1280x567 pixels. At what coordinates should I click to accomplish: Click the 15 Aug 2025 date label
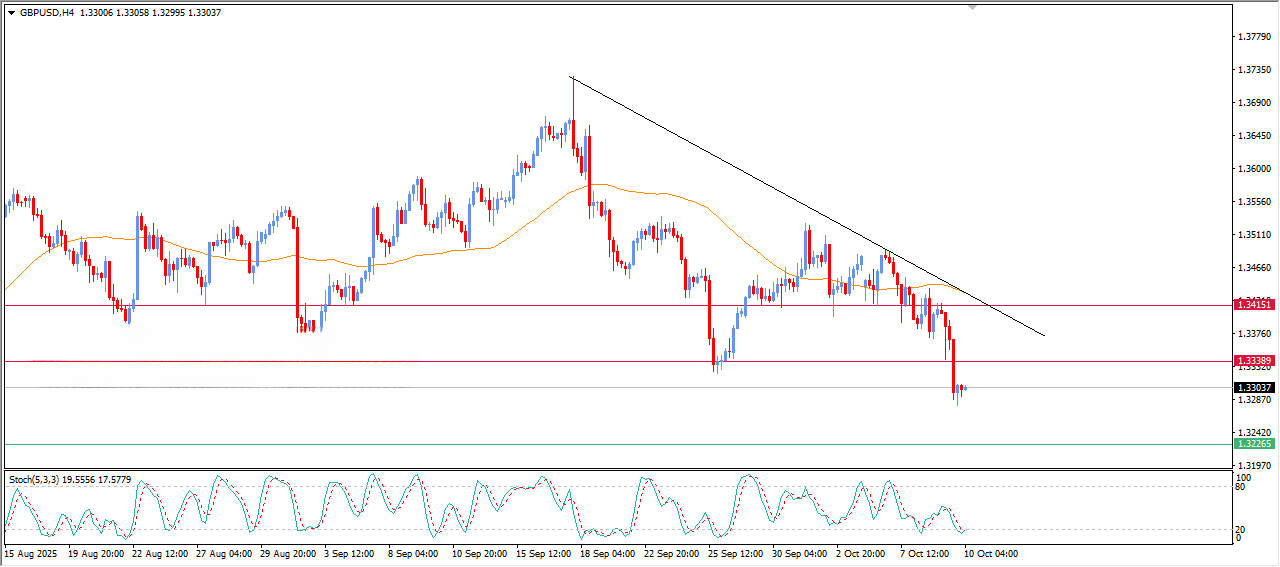click(28, 553)
